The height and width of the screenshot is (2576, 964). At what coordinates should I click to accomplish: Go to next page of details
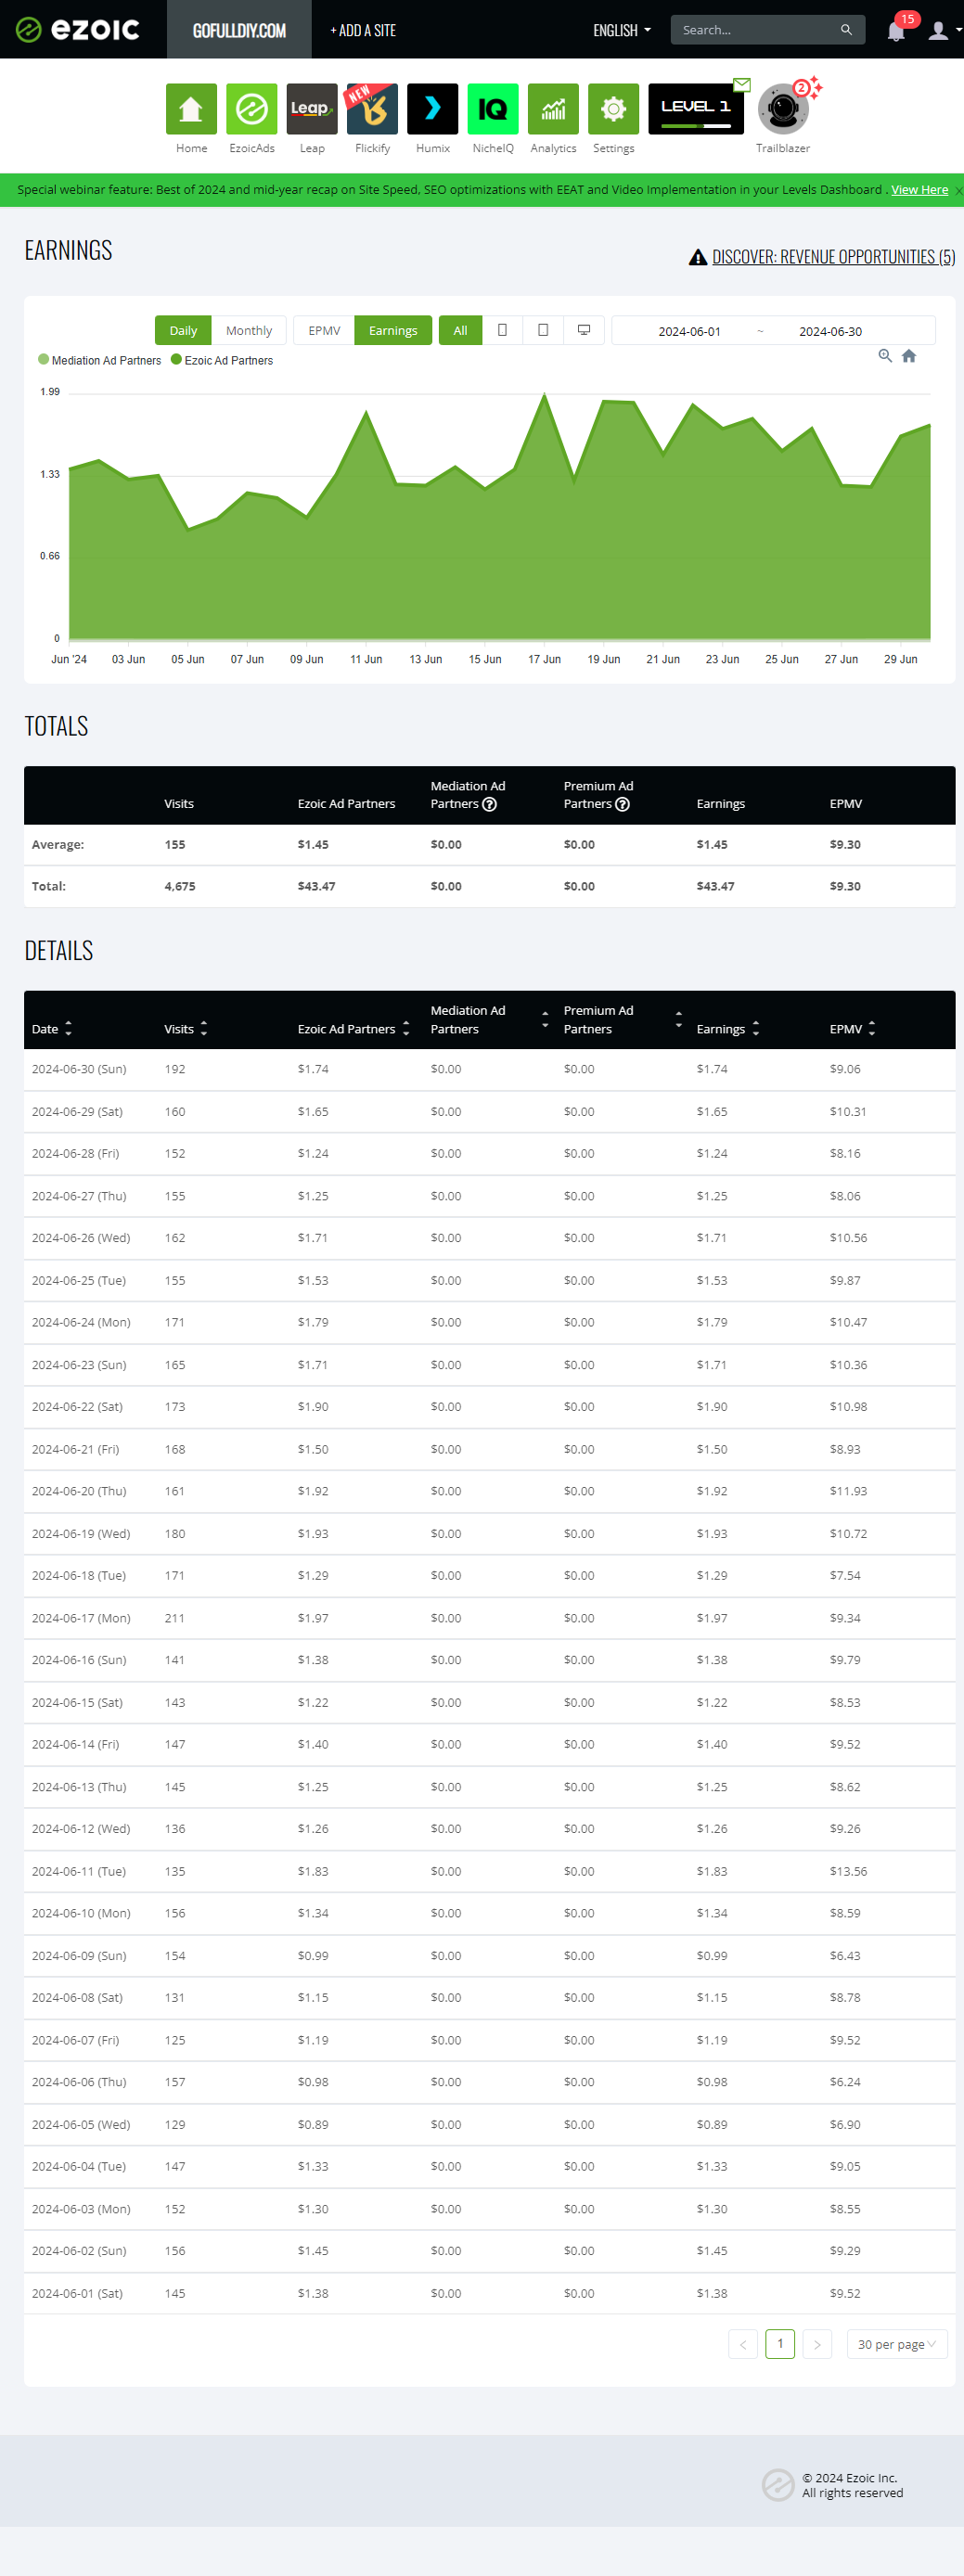pos(817,2344)
